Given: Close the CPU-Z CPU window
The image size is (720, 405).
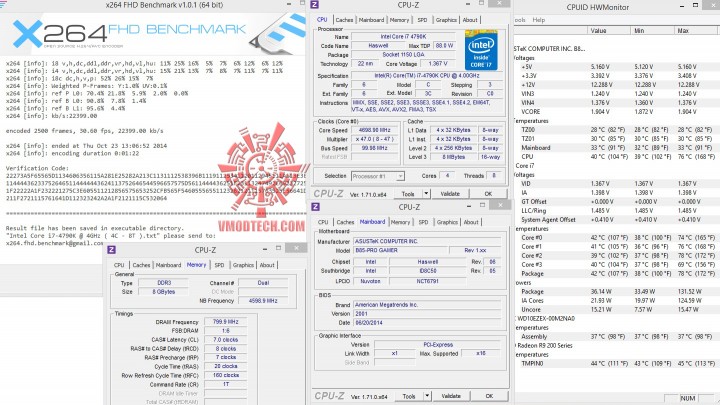Looking at the screenshot, I should tap(499, 4).
